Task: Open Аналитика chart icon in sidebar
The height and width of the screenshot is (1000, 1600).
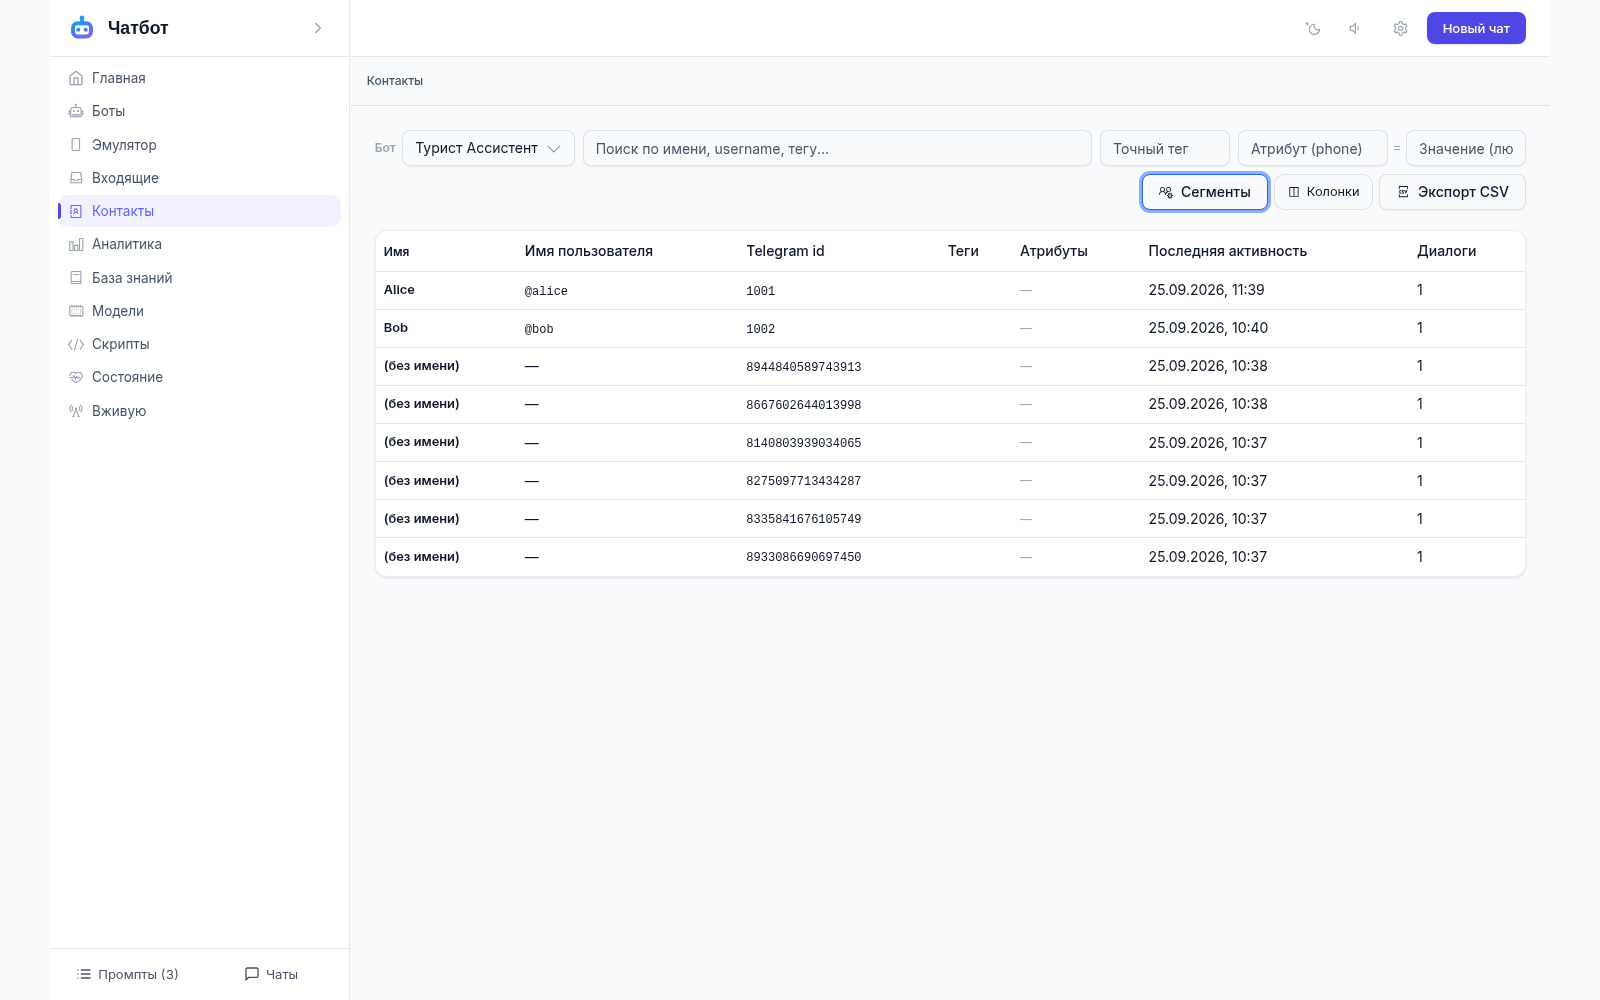Action: pos(76,244)
